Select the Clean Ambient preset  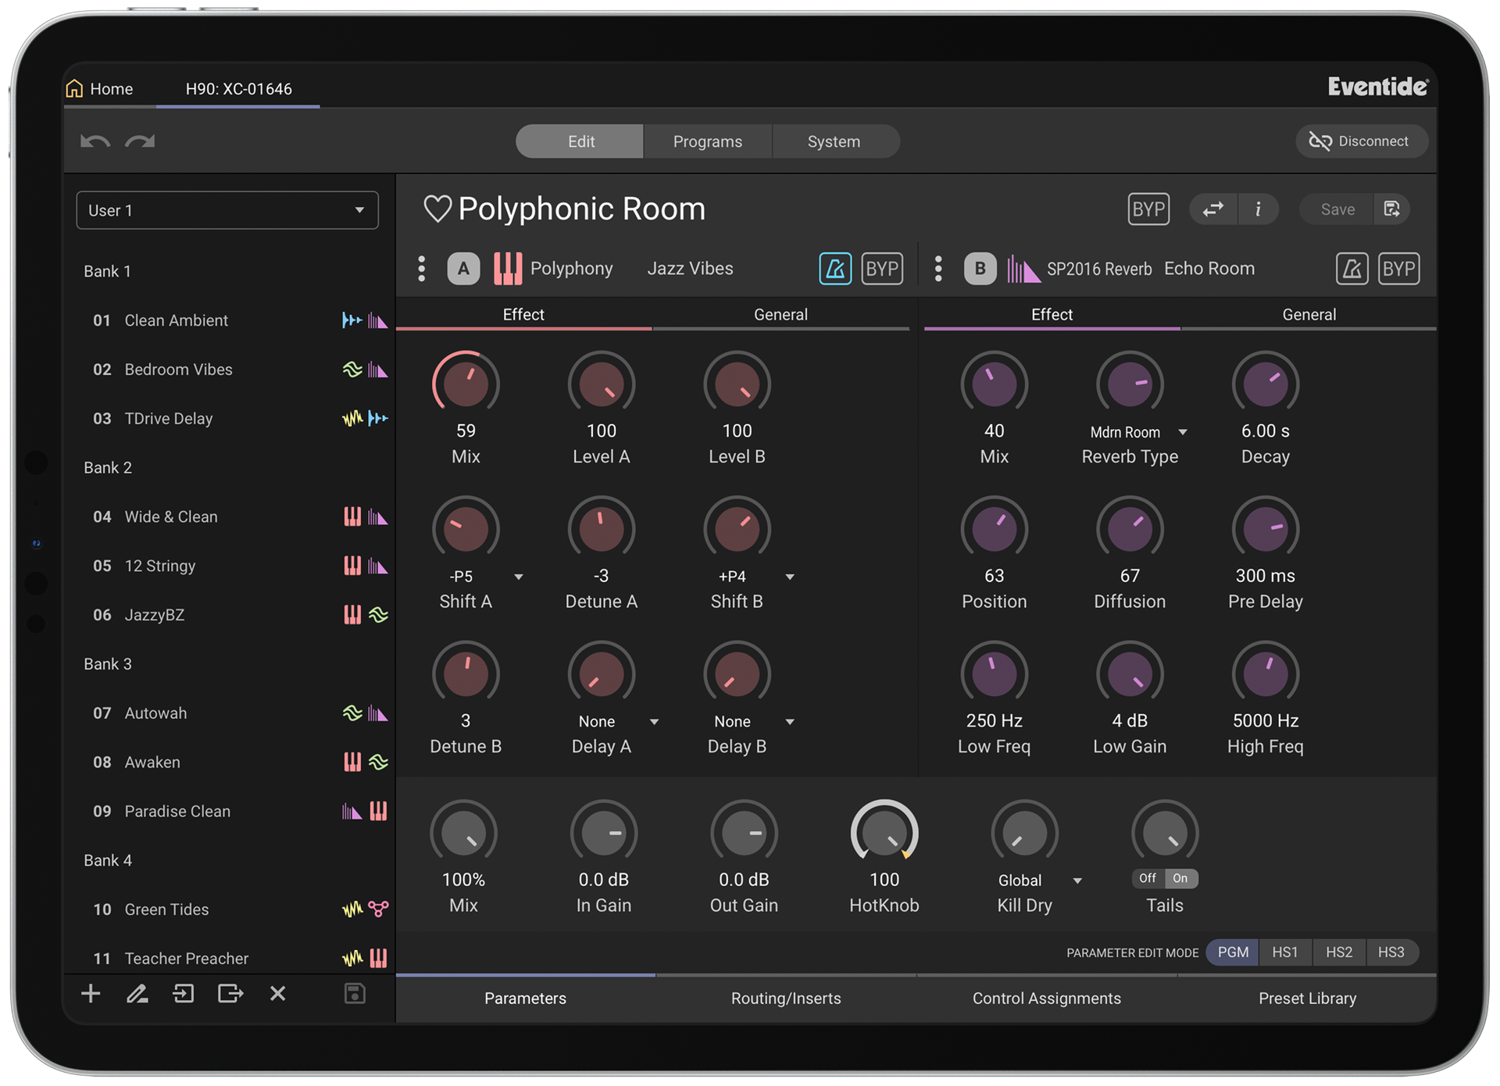(176, 320)
